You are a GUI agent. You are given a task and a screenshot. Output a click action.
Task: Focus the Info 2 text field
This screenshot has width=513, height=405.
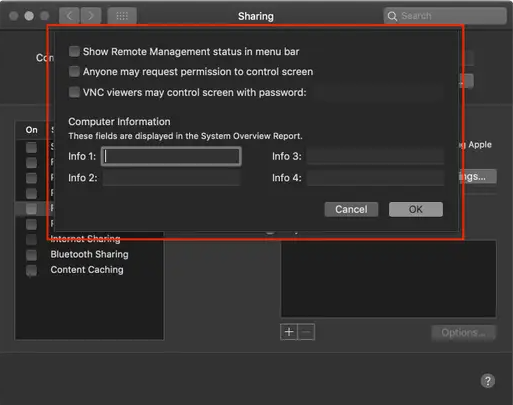171,178
